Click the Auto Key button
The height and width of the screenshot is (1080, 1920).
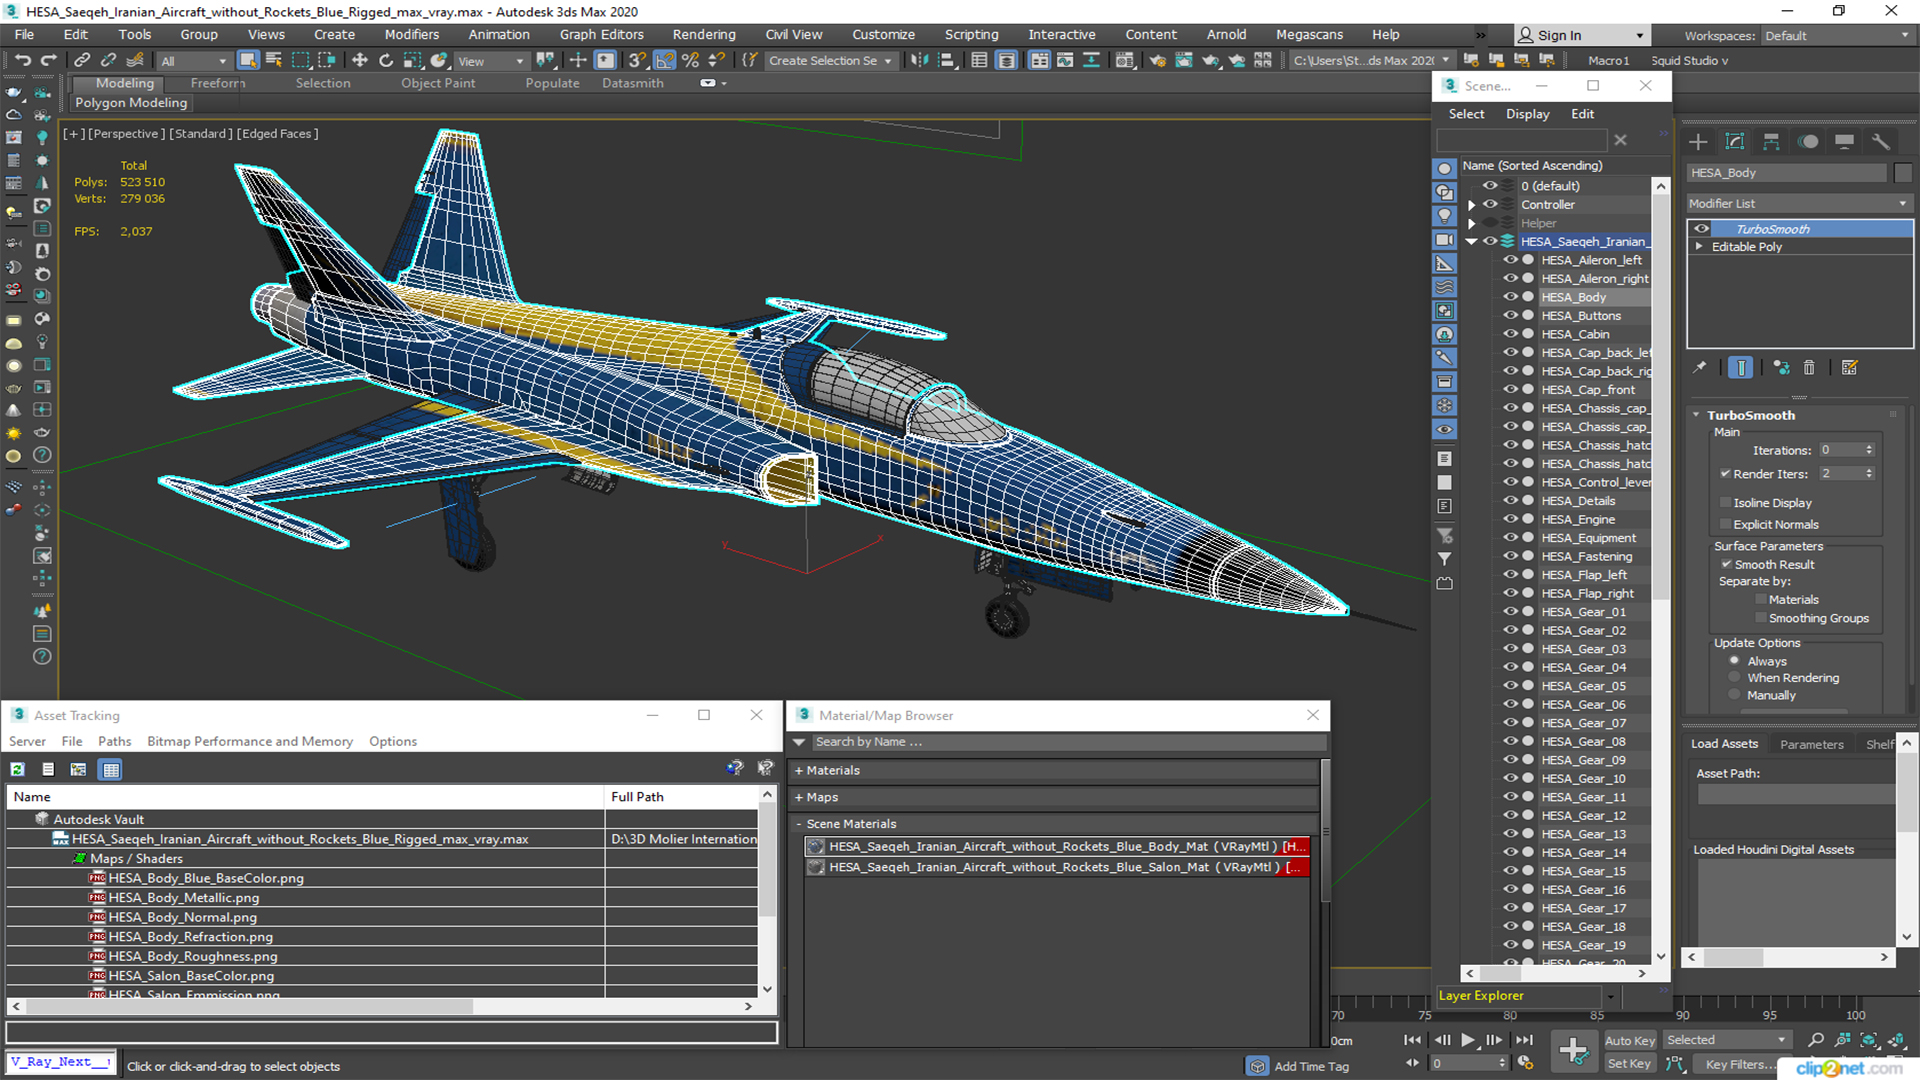[1629, 1041]
